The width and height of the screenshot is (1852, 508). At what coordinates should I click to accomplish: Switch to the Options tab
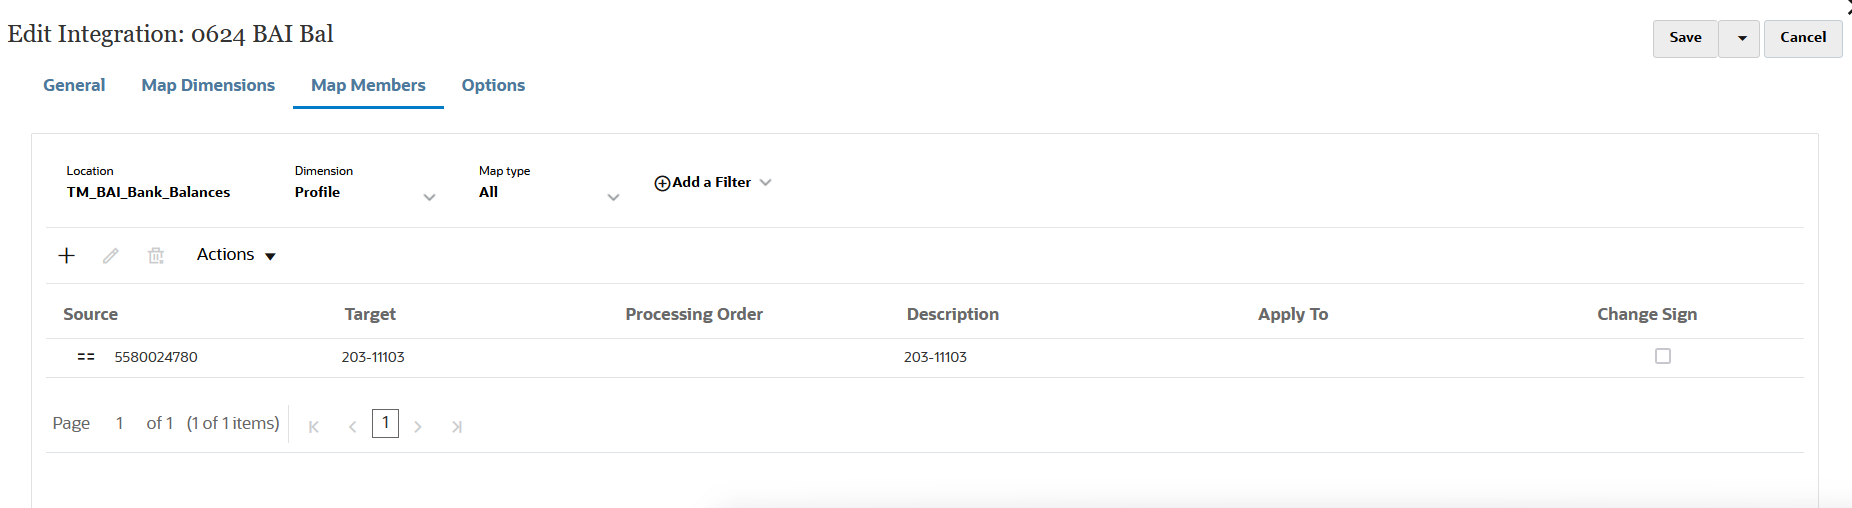click(493, 85)
